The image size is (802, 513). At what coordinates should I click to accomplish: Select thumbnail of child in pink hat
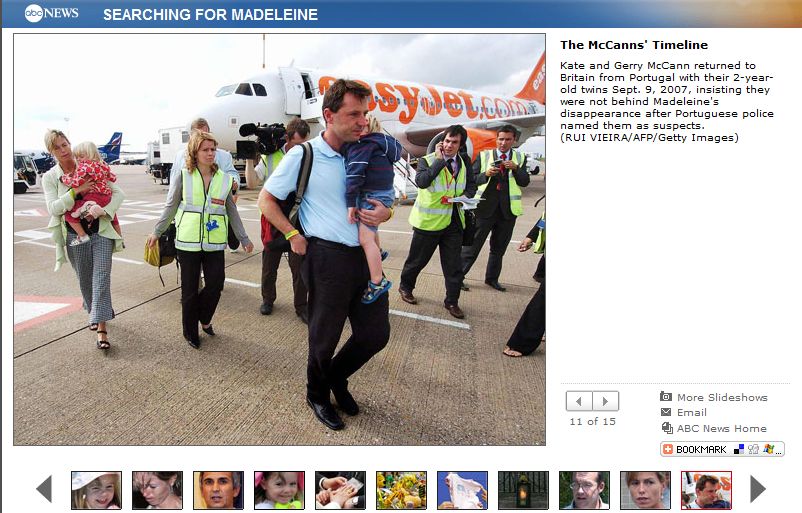point(279,490)
